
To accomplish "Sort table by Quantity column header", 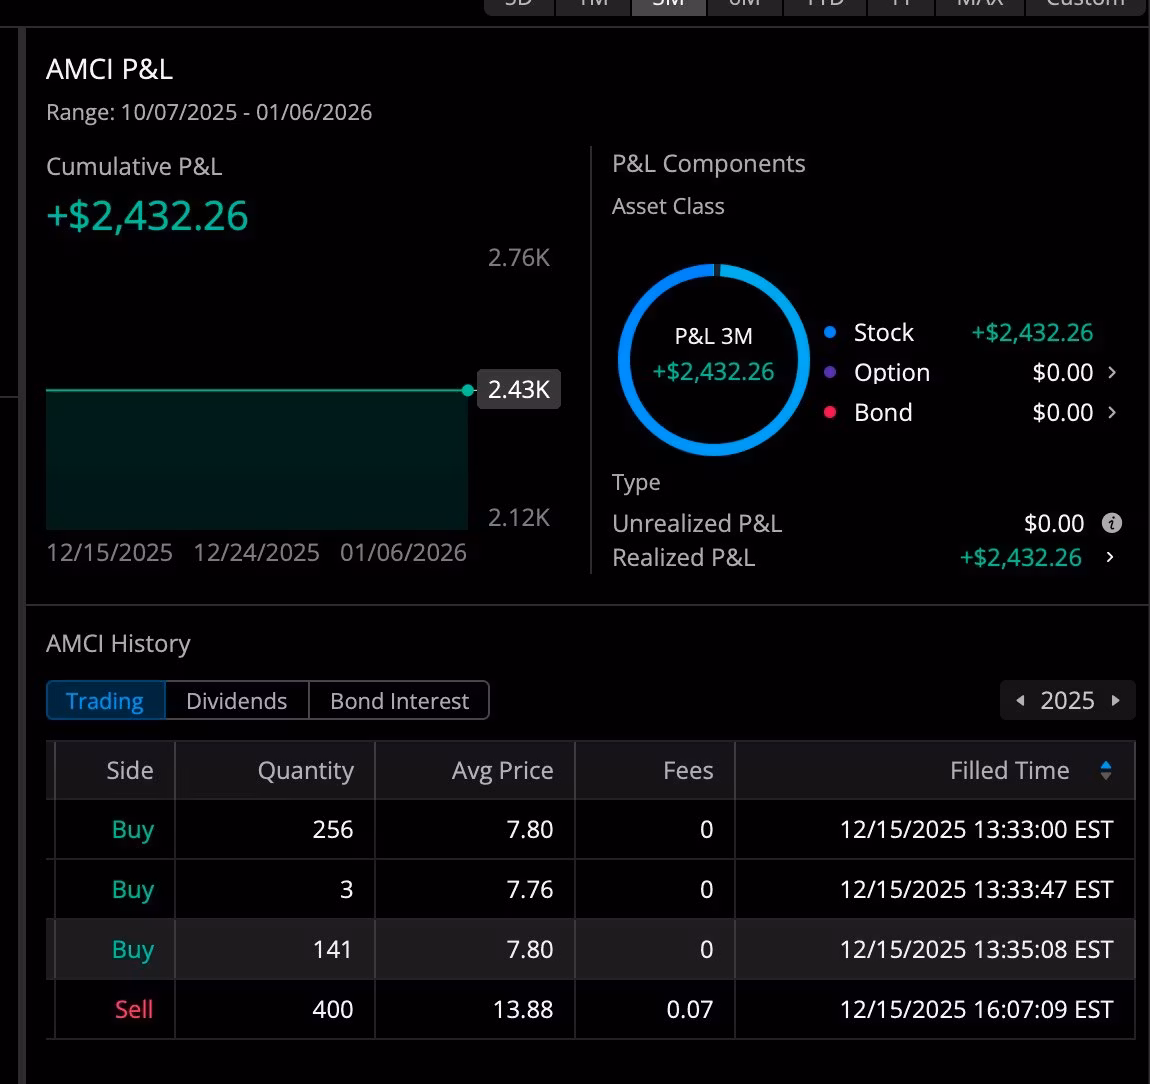I will 305,770.
